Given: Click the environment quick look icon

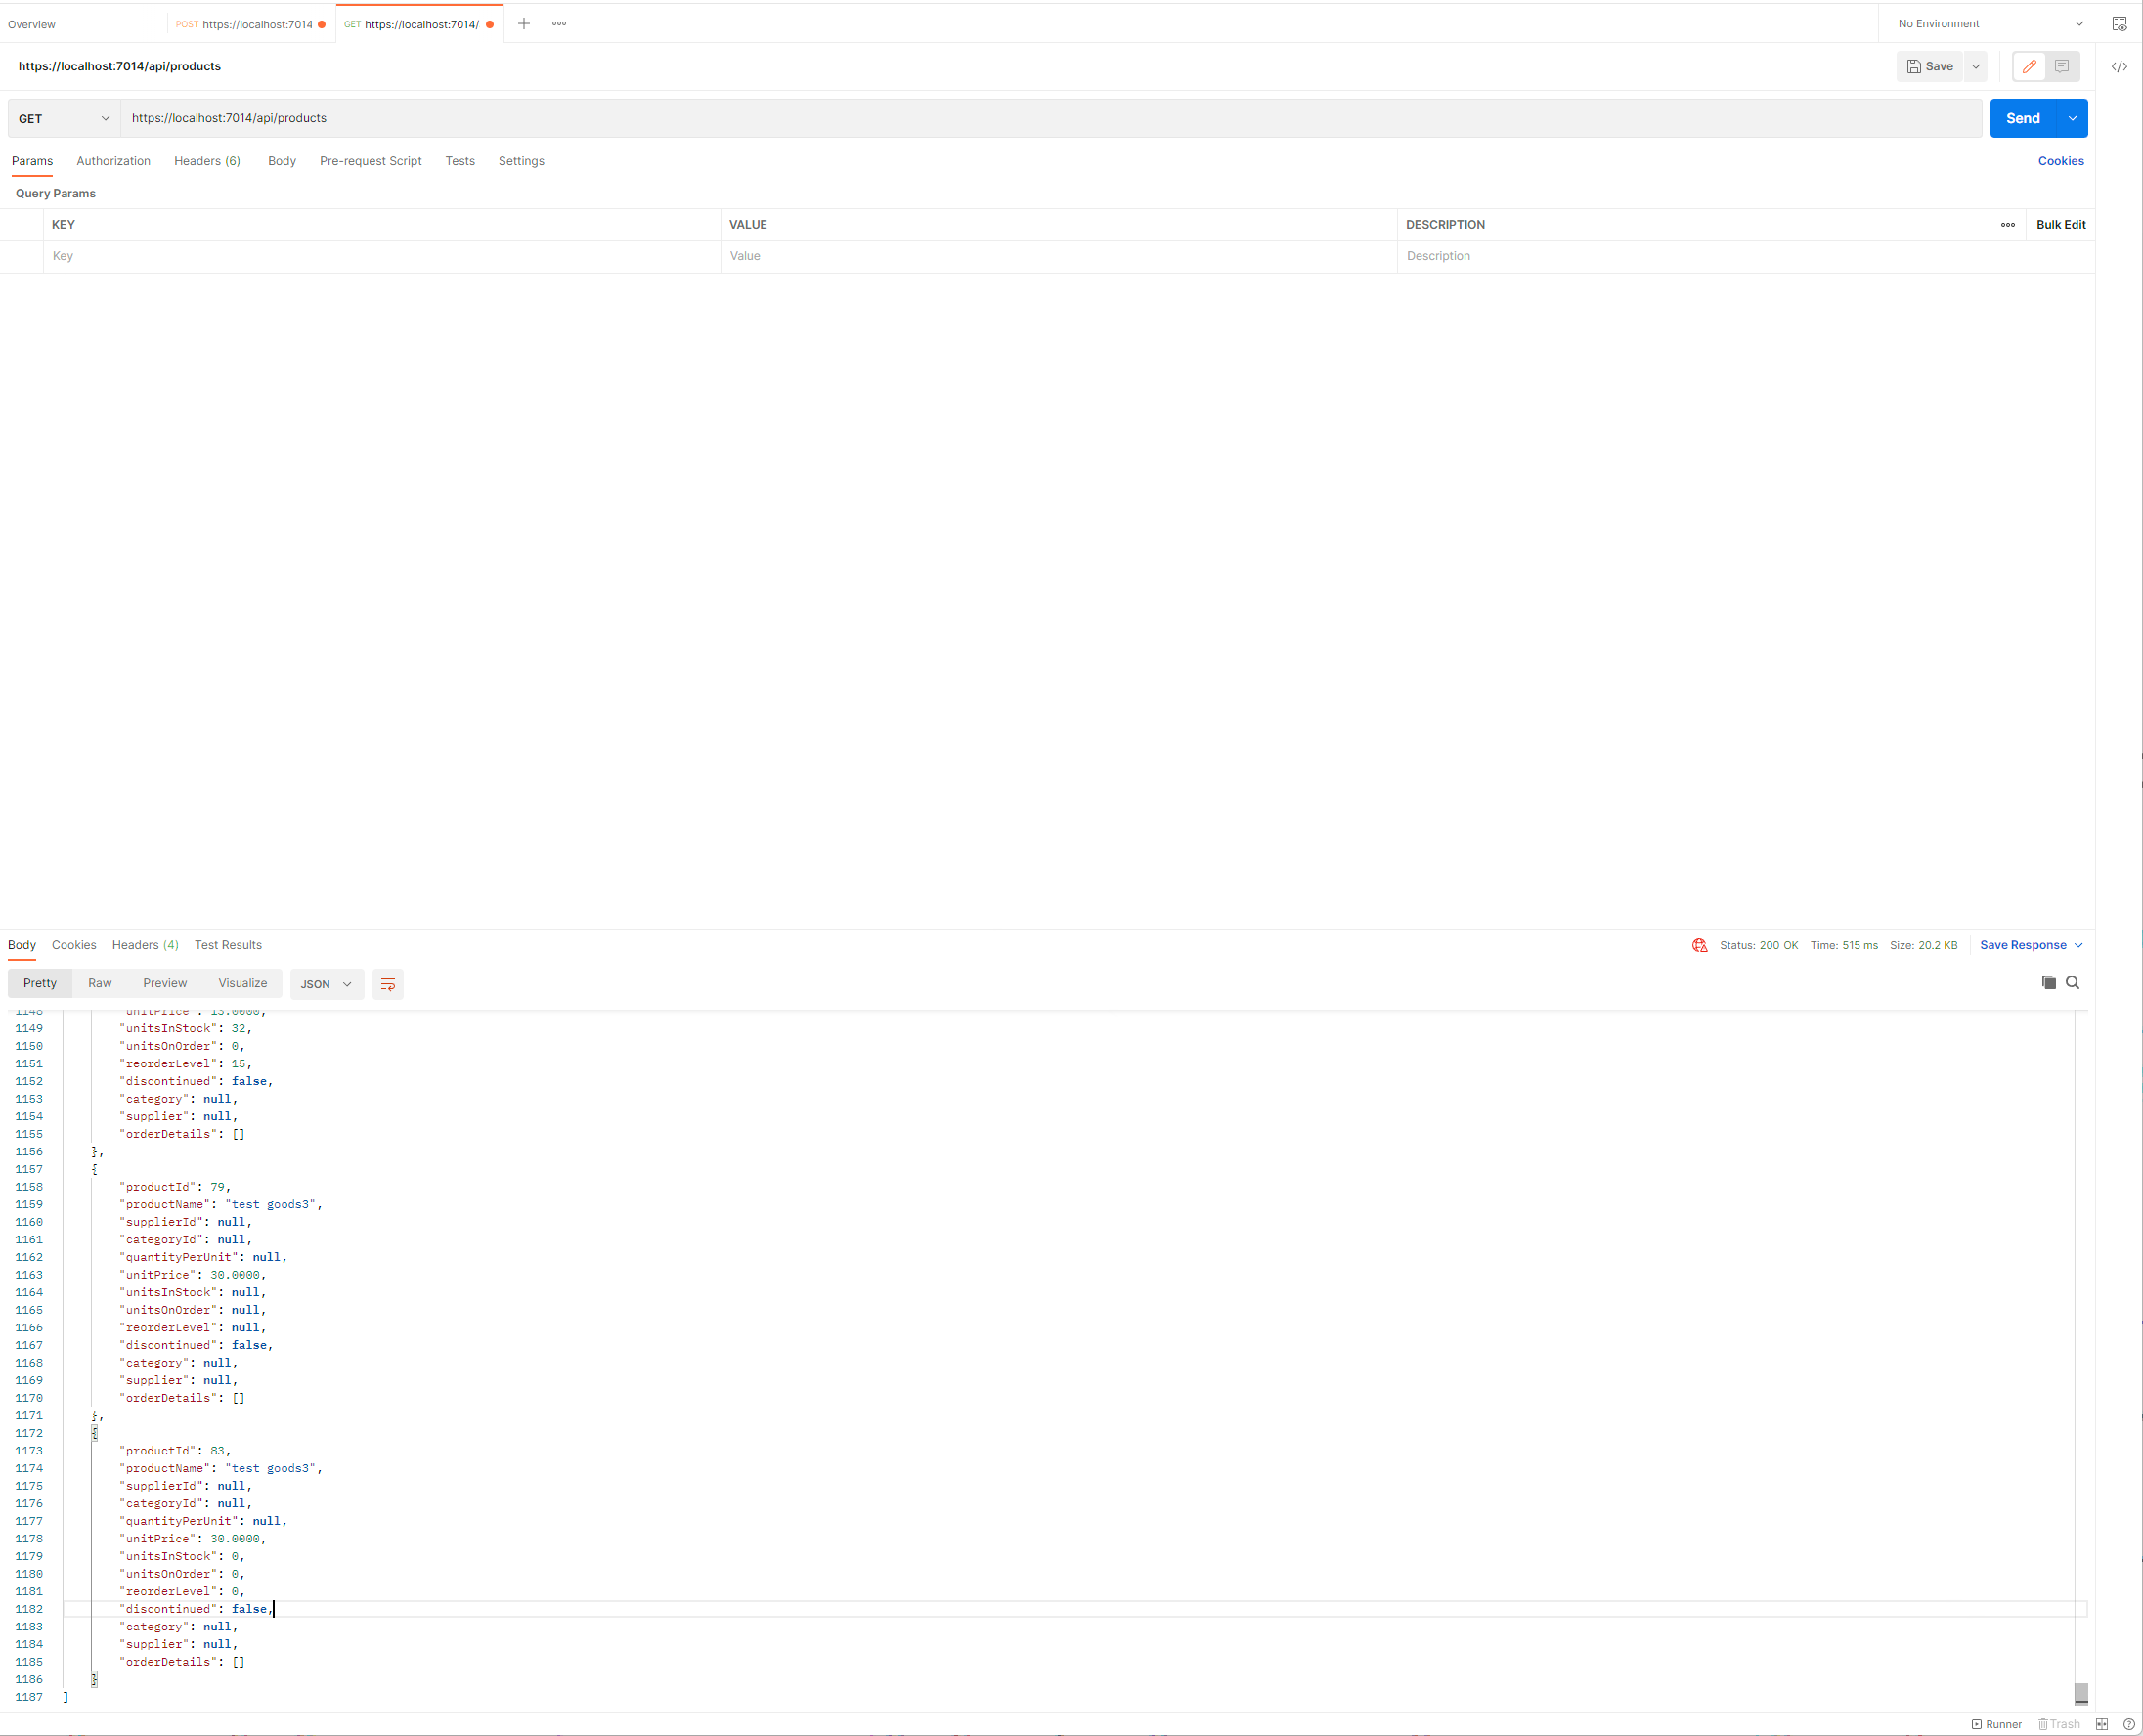Looking at the screenshot, I should click(2119, 24).
